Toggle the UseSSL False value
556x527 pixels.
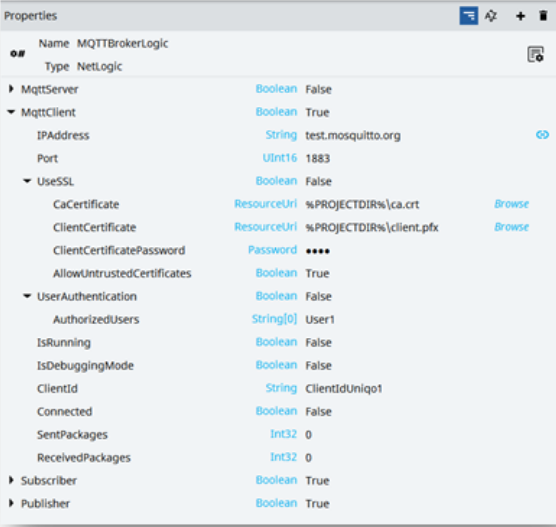click(318, 181)
